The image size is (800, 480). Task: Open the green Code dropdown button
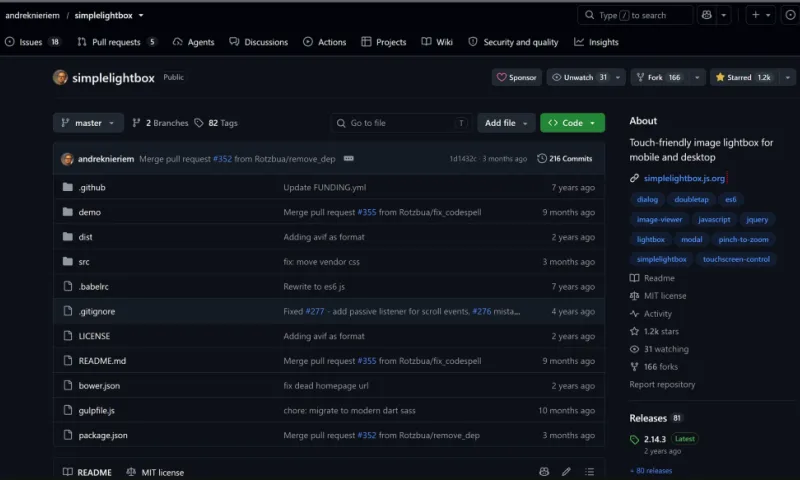tap(572, 123)
